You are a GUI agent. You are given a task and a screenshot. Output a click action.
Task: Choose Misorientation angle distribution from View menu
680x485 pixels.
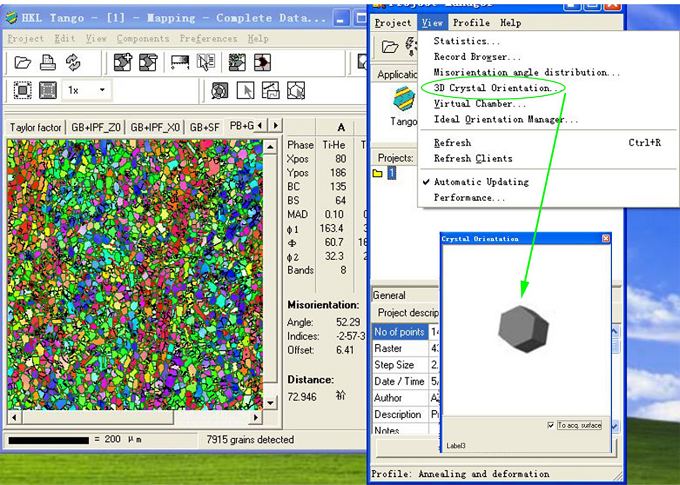point(526,72)
